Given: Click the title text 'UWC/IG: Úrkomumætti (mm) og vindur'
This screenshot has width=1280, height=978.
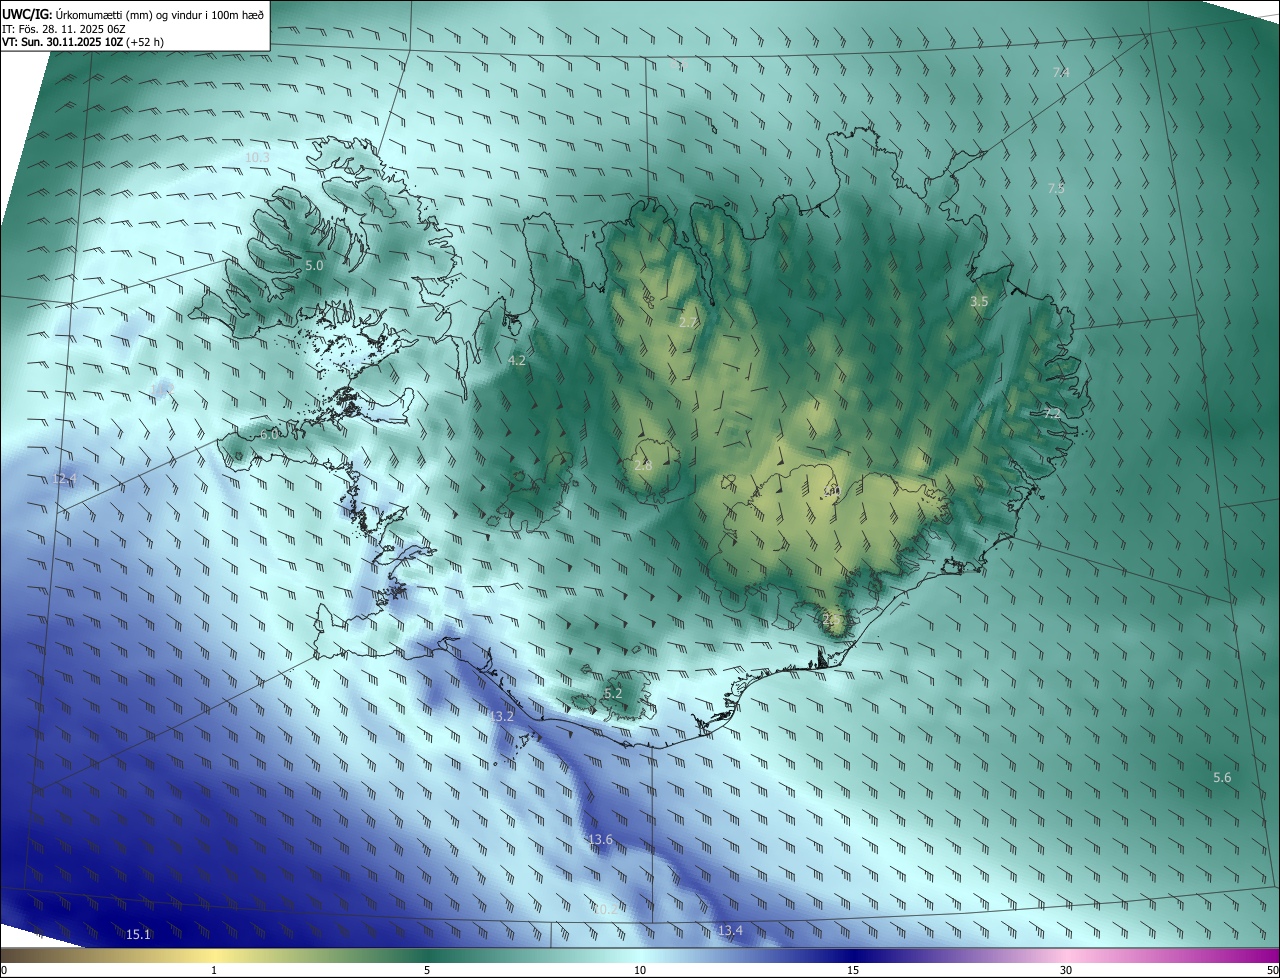Looking at the screenshot, I should [x=101, y=13].
